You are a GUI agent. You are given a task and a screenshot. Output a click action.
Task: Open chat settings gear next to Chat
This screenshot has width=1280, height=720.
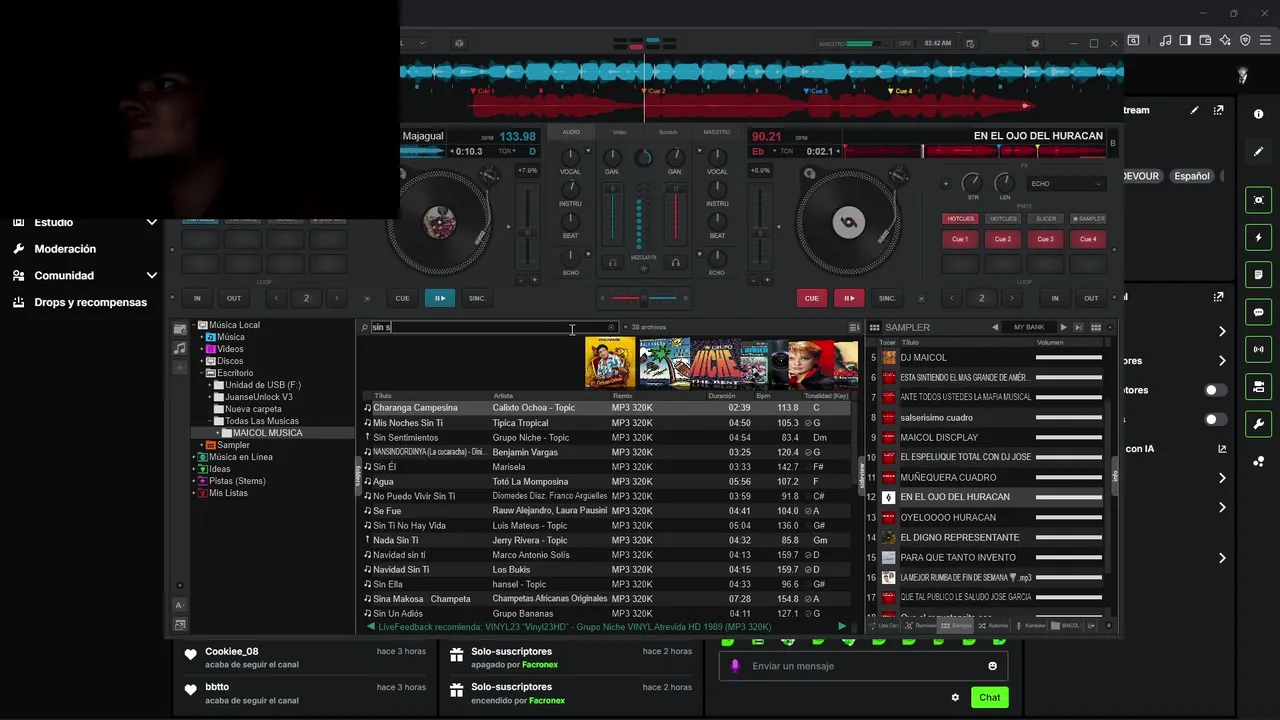955,697
